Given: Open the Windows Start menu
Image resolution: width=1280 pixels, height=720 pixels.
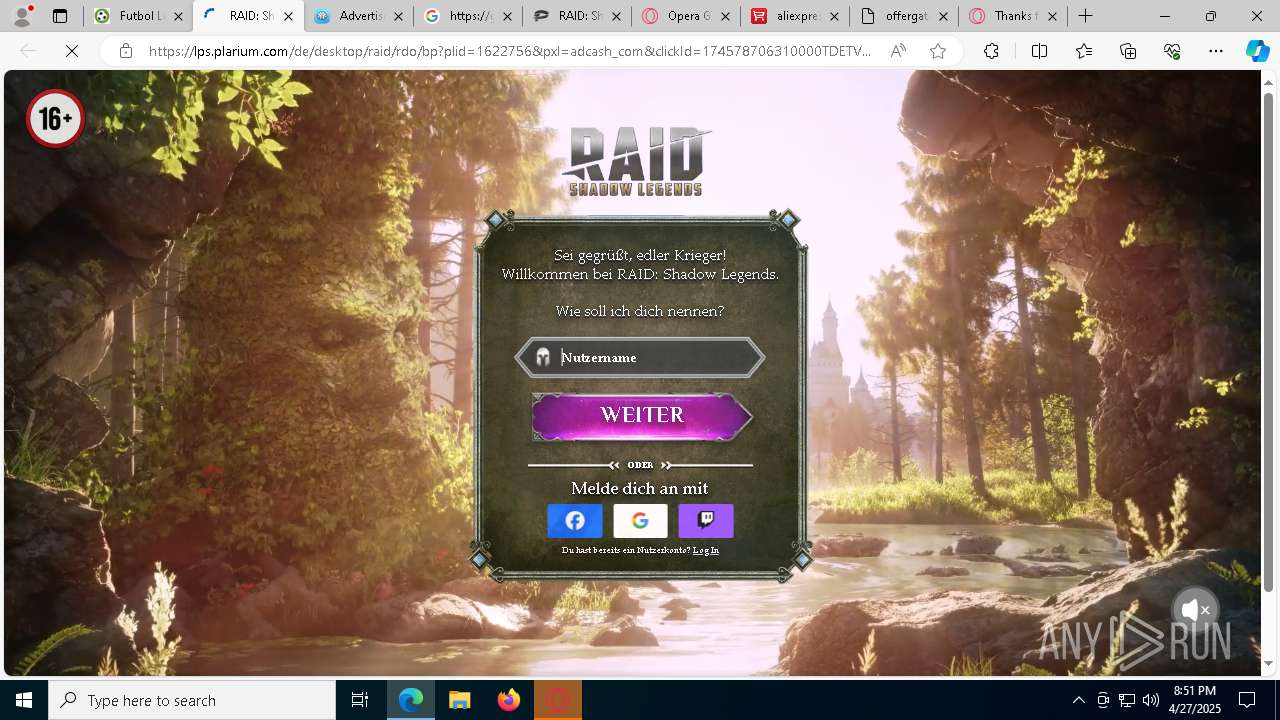Looking at the screenshot, I should tap(24, 700).
